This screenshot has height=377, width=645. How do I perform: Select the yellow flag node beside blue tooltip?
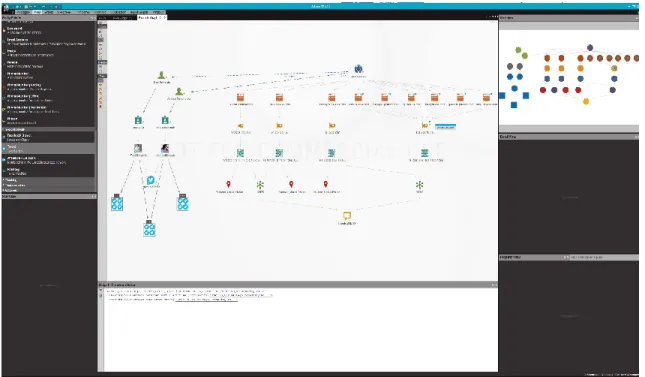tap(425, 125)
